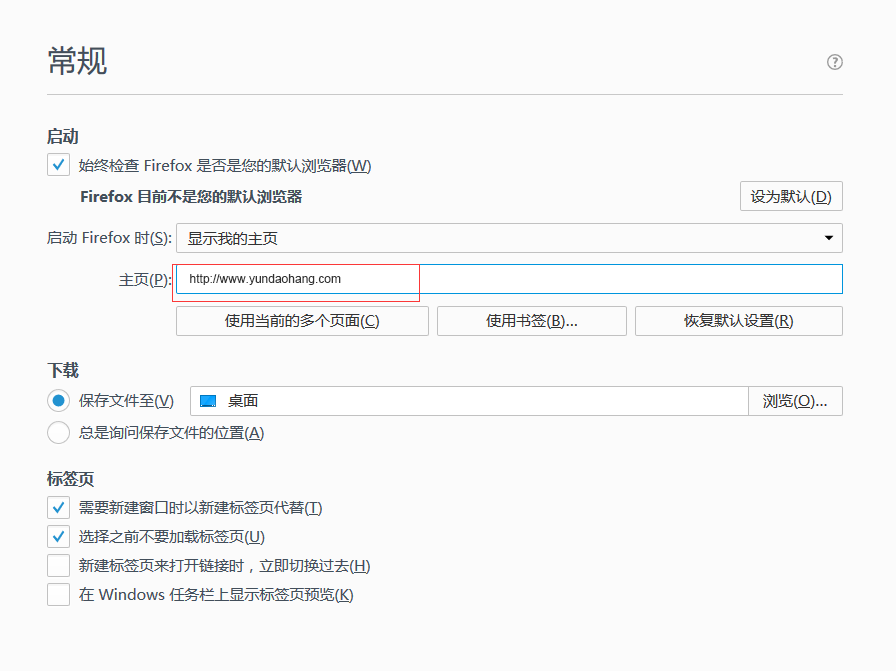Click the 主页(P) label
This screenshot has height=671, width=896.
pos(145,280)
